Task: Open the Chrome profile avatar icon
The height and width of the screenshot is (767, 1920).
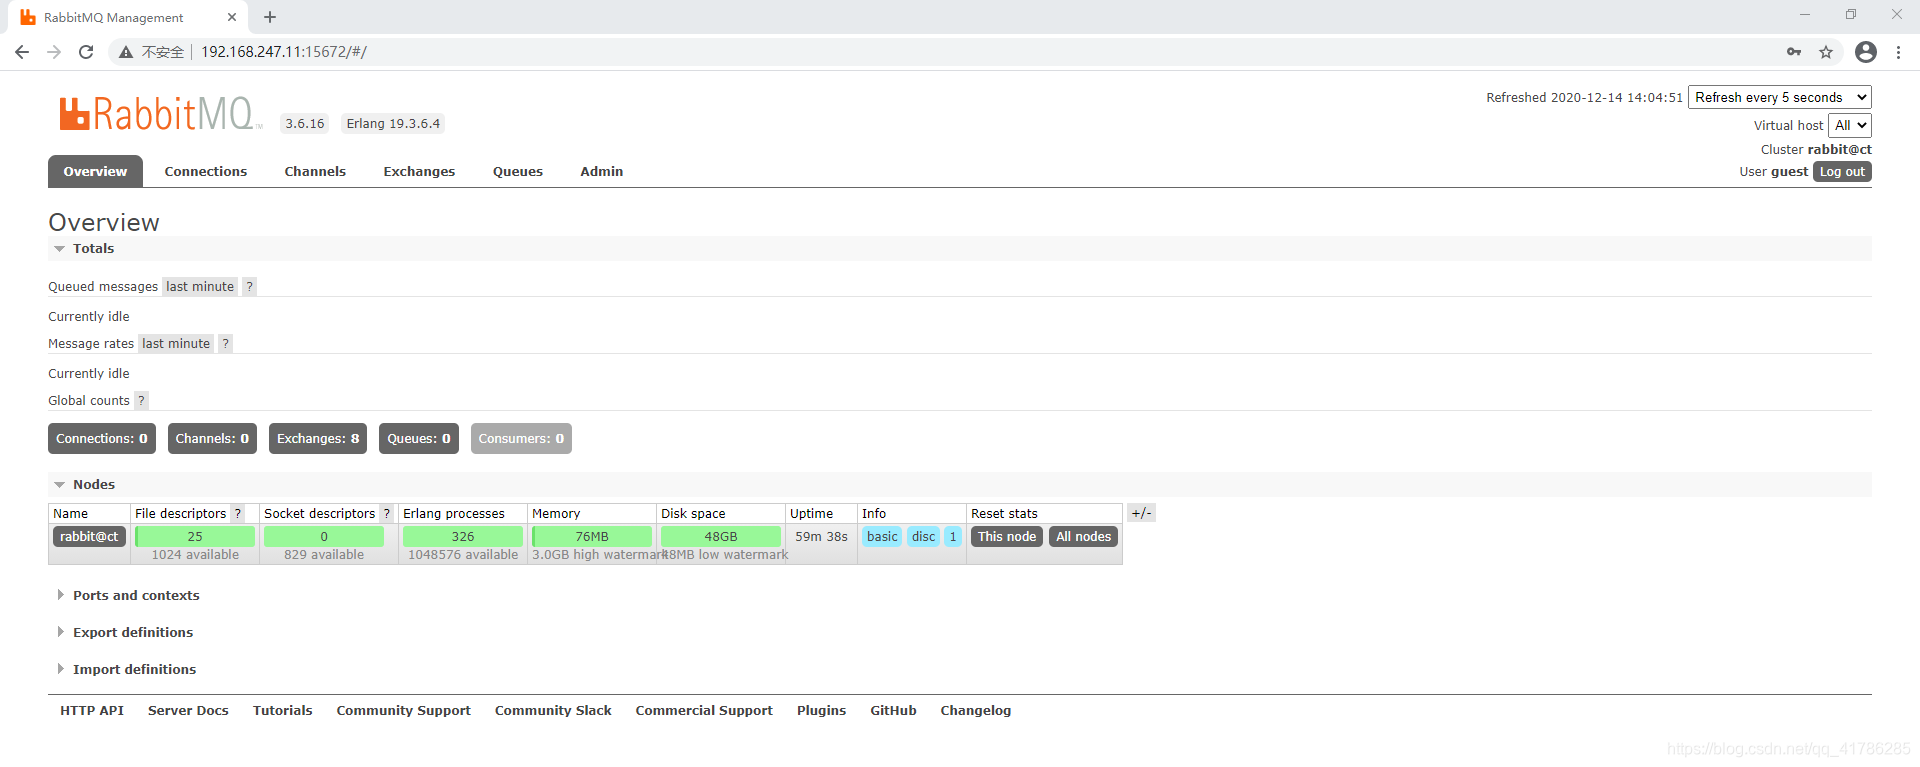Action: click(x=1866, y=52)
